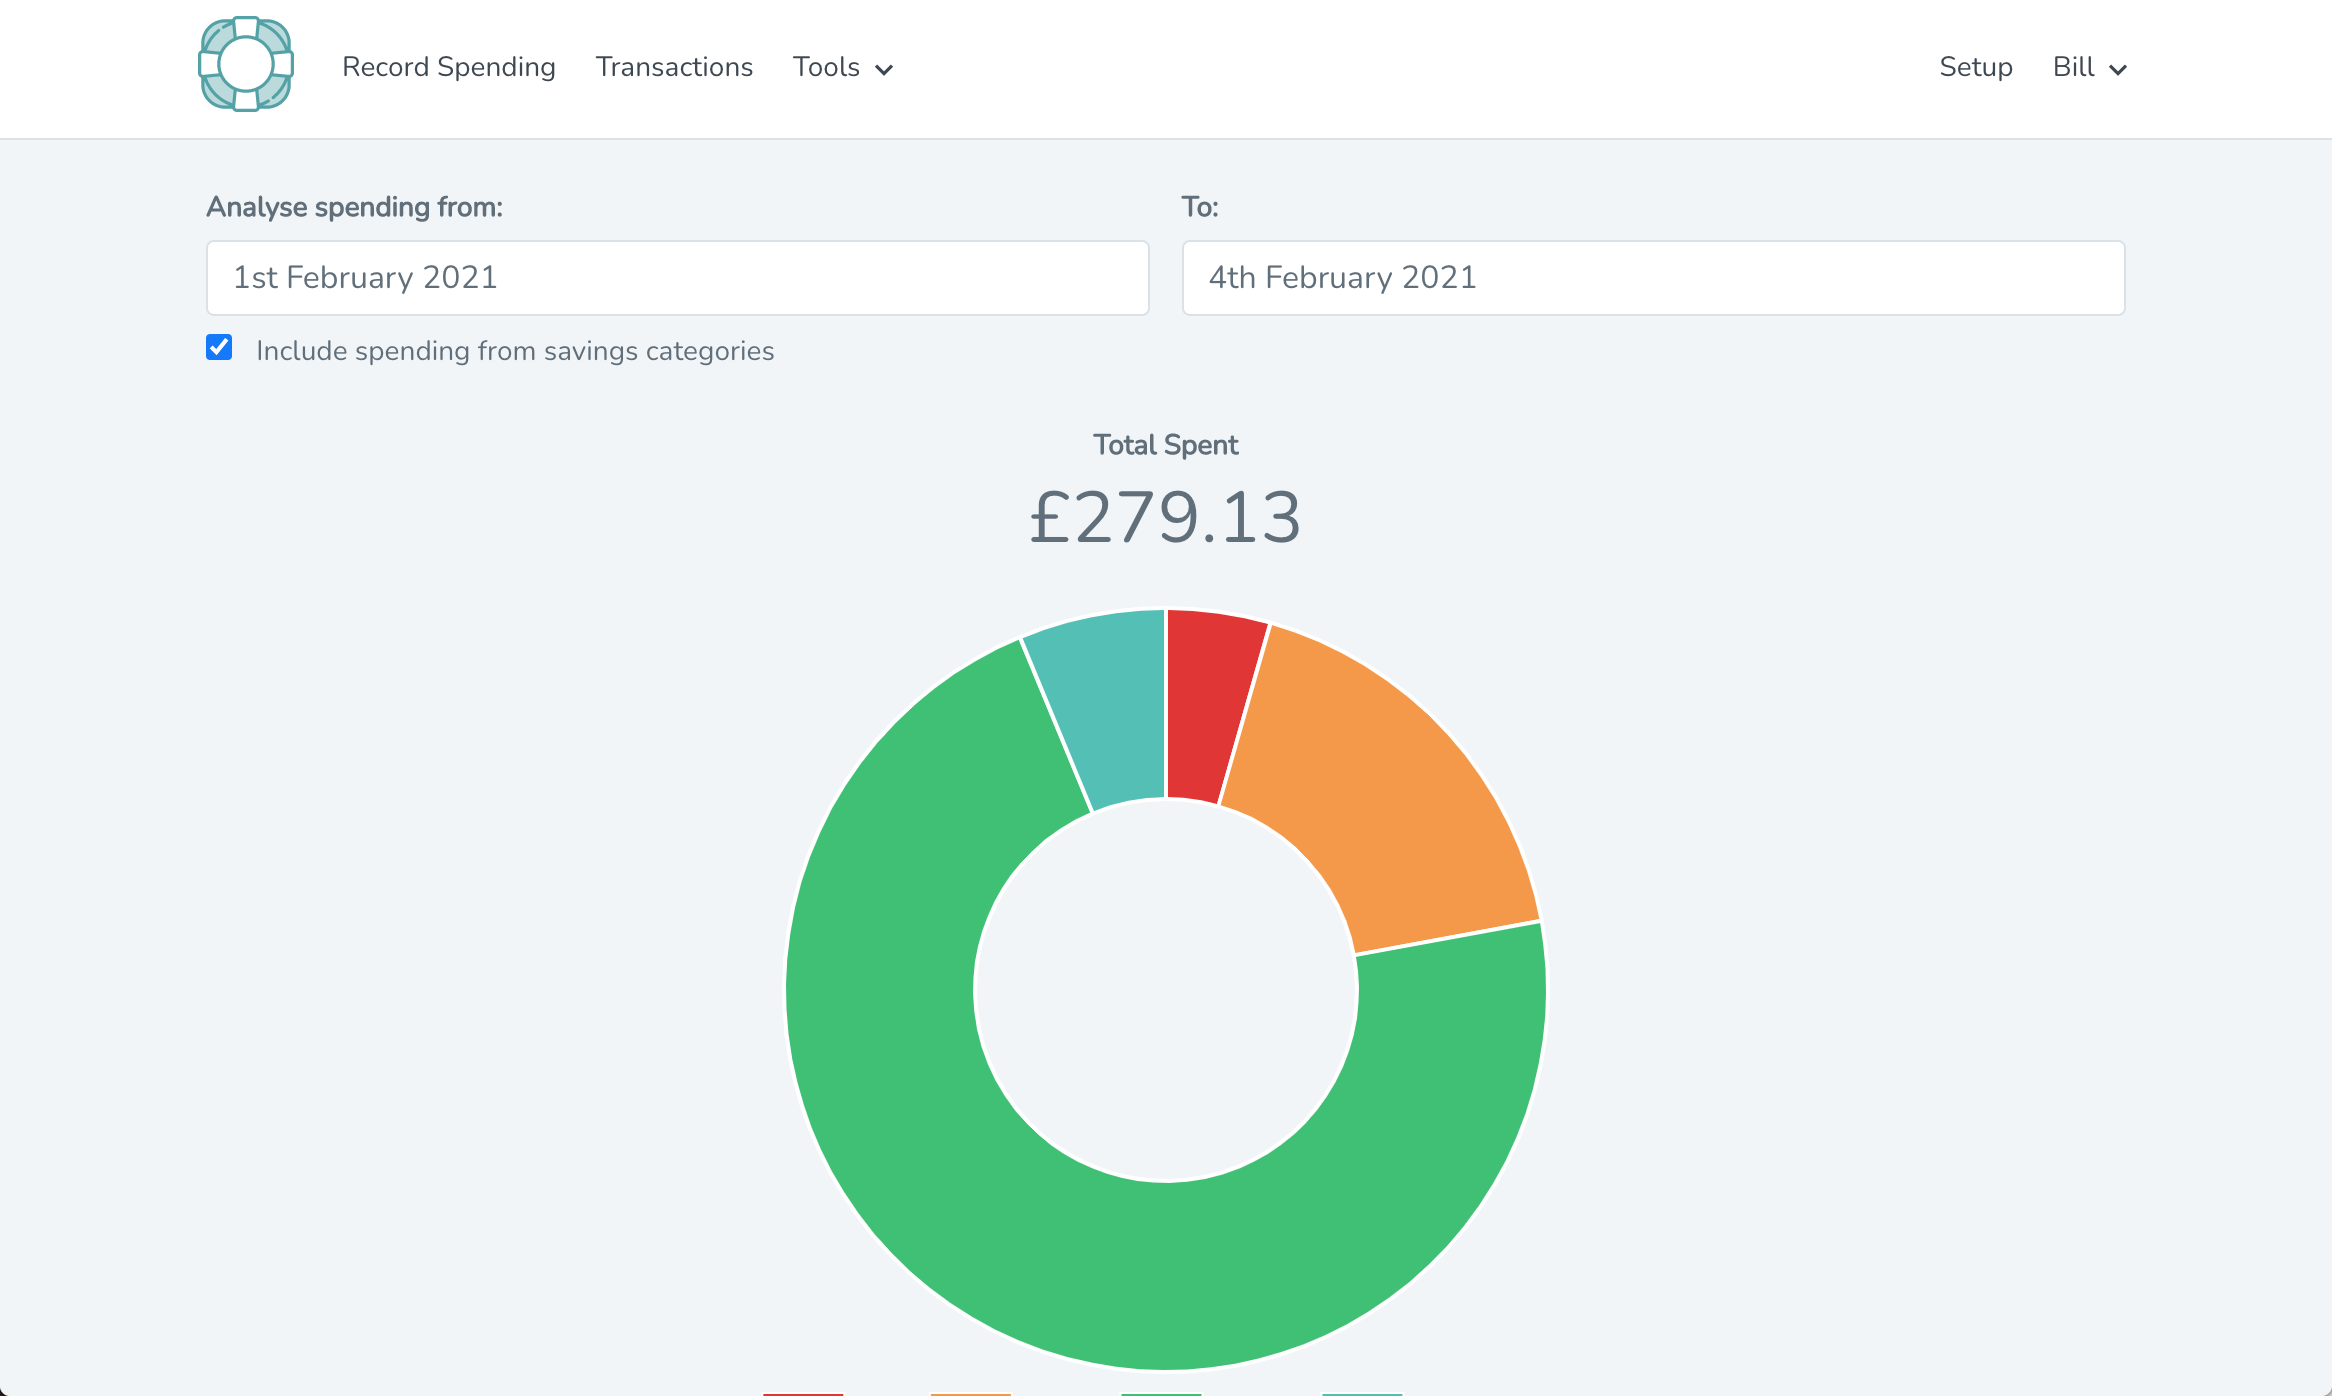2332x1396 pixels.
Task: Click the chevron arrow beside Bill
Action: pos(2118,70)
